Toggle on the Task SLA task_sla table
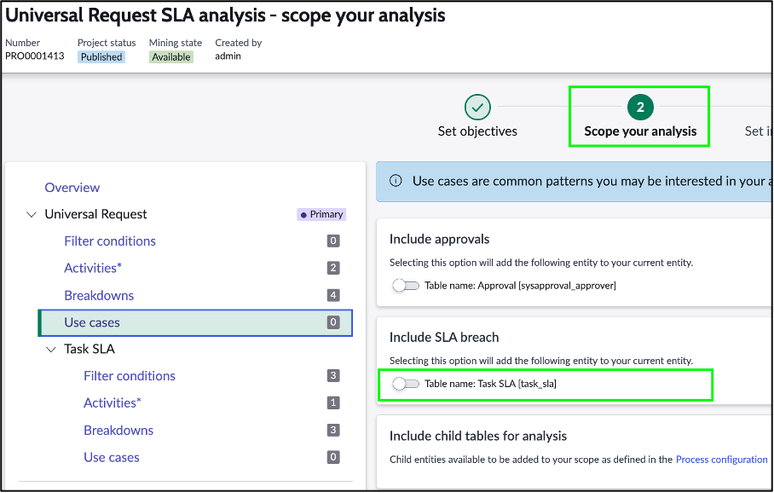The height and width of the screenshot is (493, 774). pyautogui.click(x=406, y=383)
